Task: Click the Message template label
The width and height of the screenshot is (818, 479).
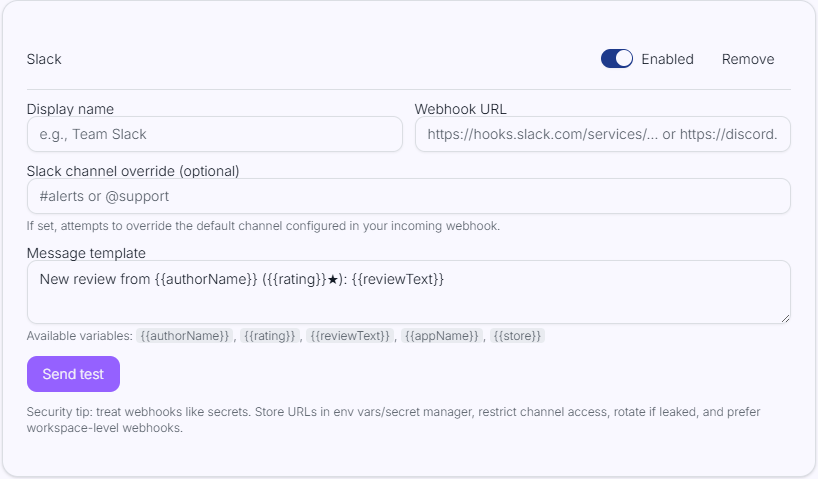Action: click(86, 253)
